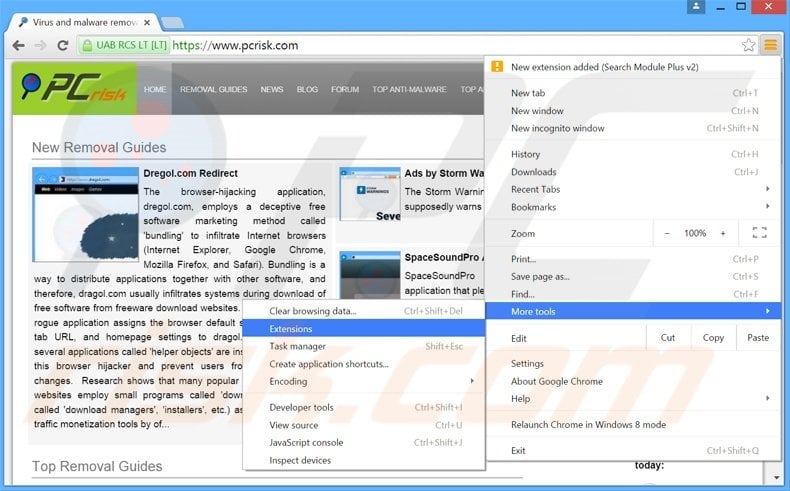Open Developer tools menu entry
The height and width of the screenshot is (491, 790).
click(x=364, y=407)
